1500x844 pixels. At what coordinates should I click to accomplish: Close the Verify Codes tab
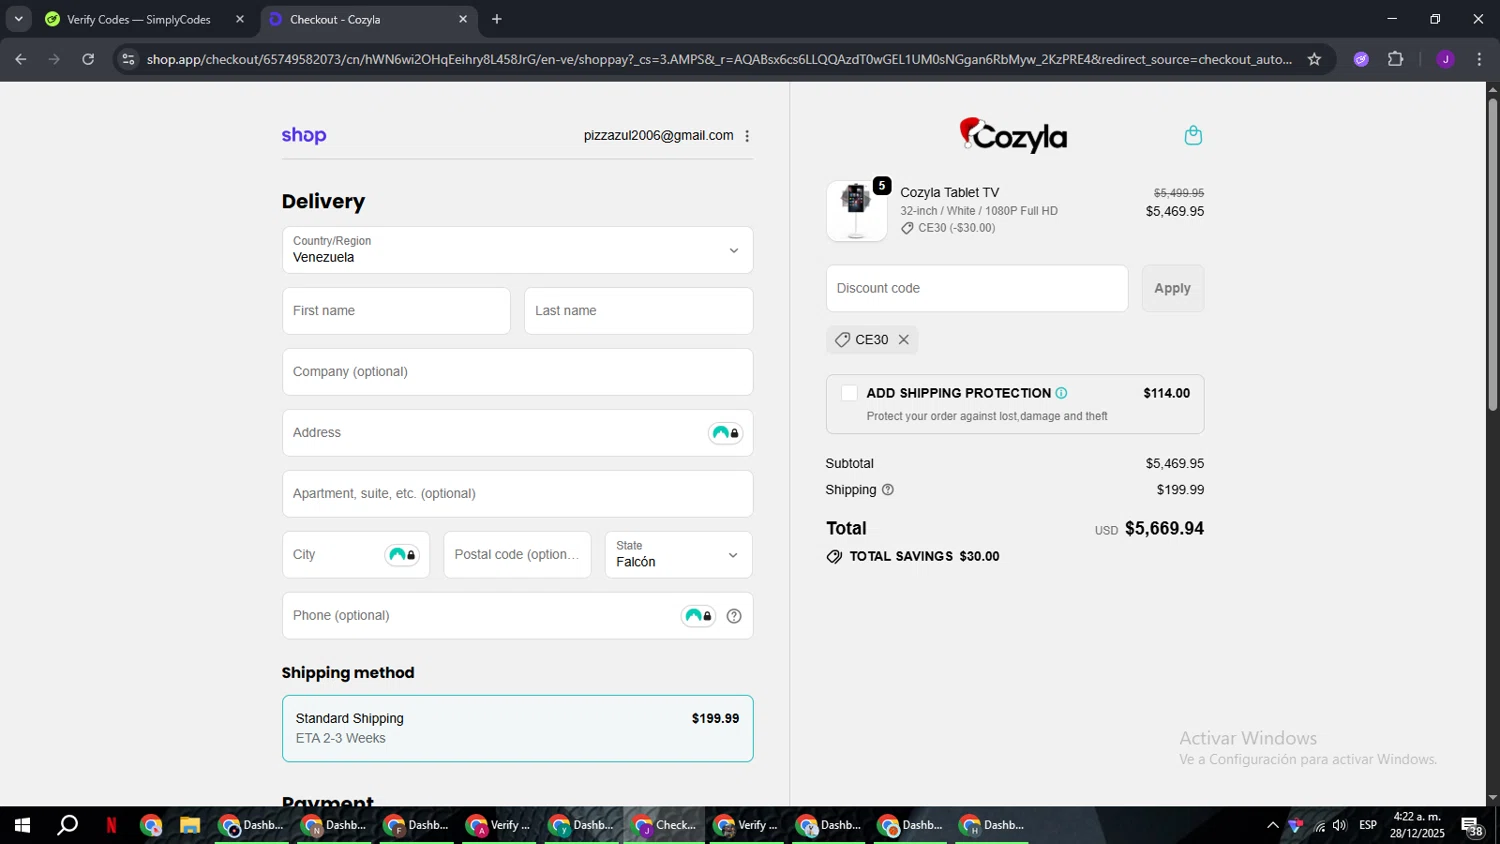[x=240, y=19]
